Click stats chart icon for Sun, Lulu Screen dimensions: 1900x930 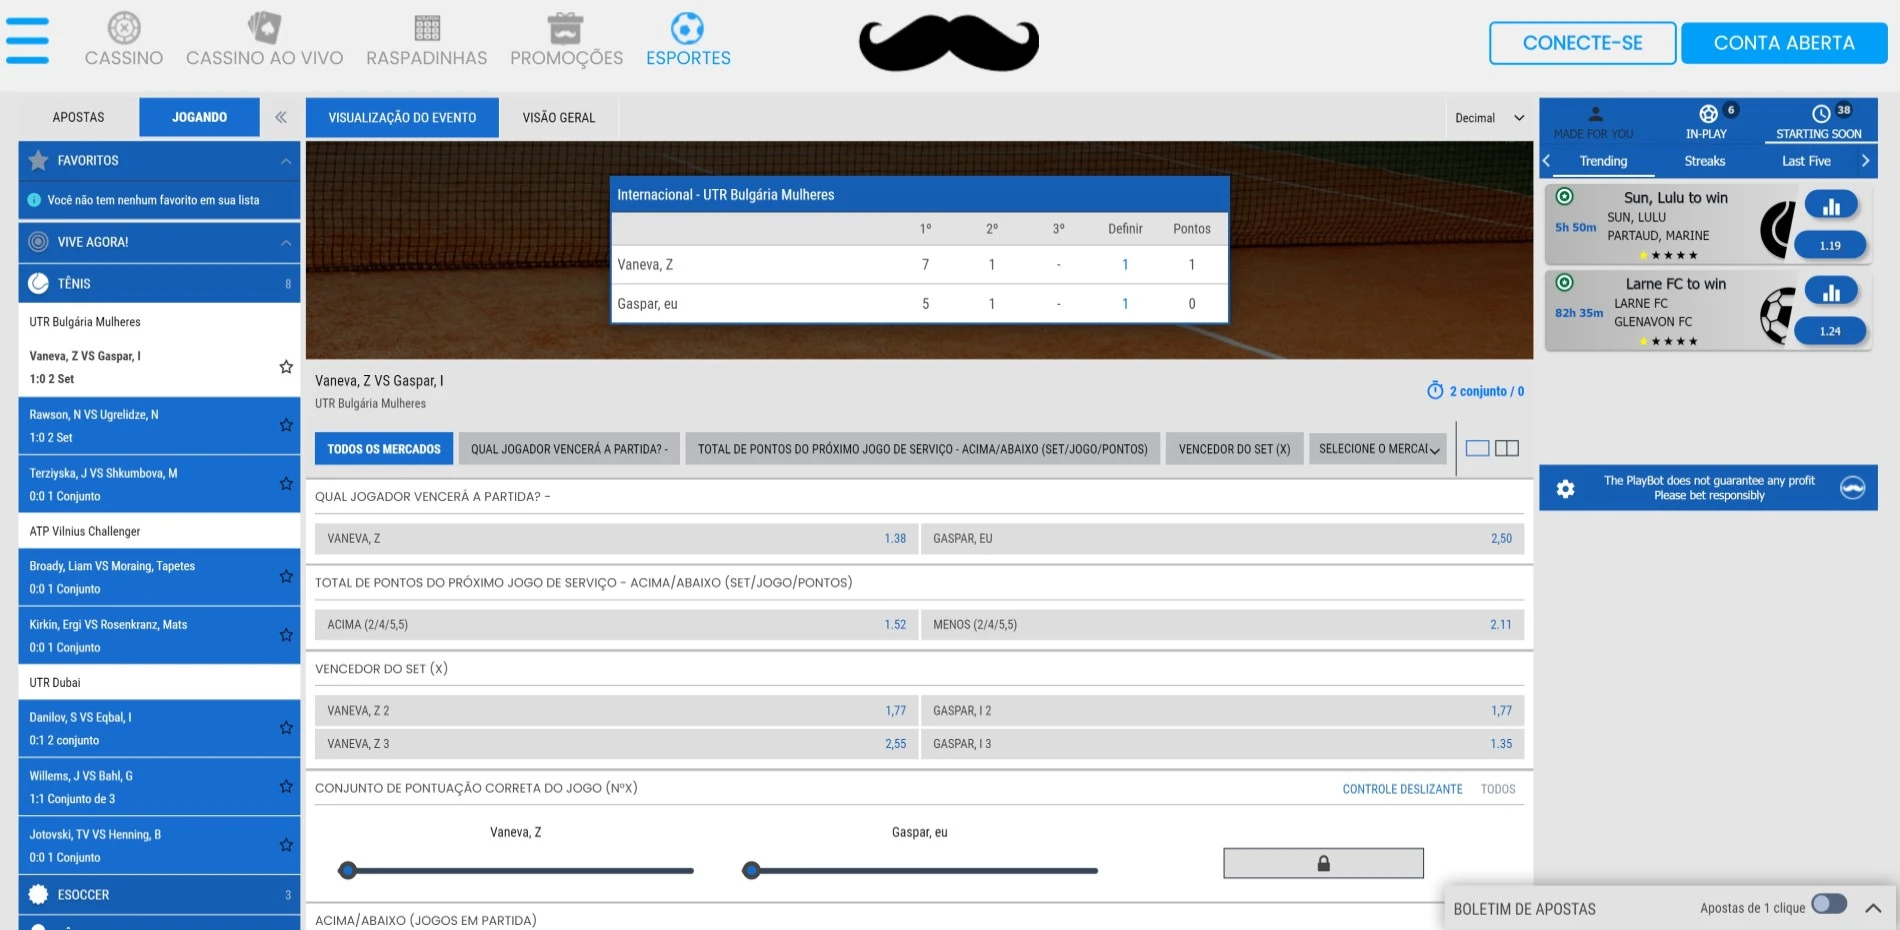click(1831, 206)
